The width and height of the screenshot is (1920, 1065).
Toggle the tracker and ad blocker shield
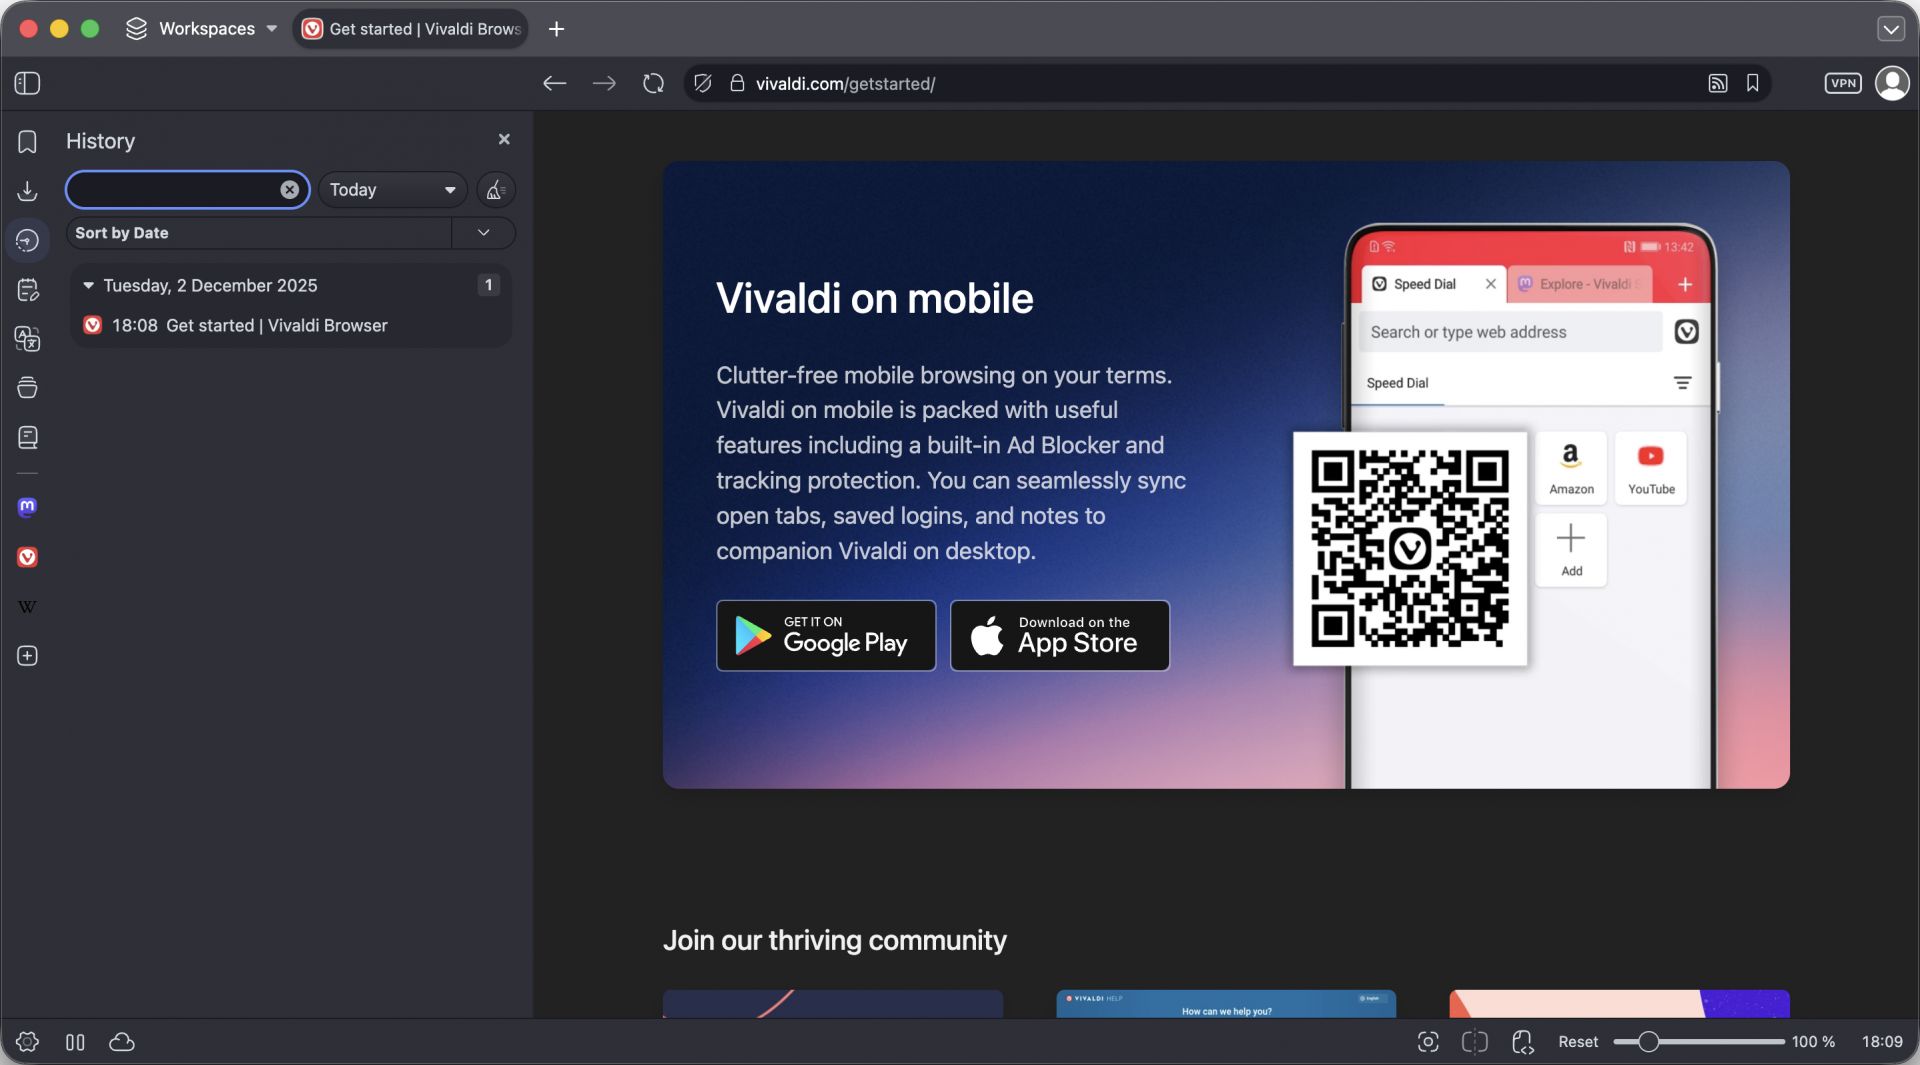[703, 84]
